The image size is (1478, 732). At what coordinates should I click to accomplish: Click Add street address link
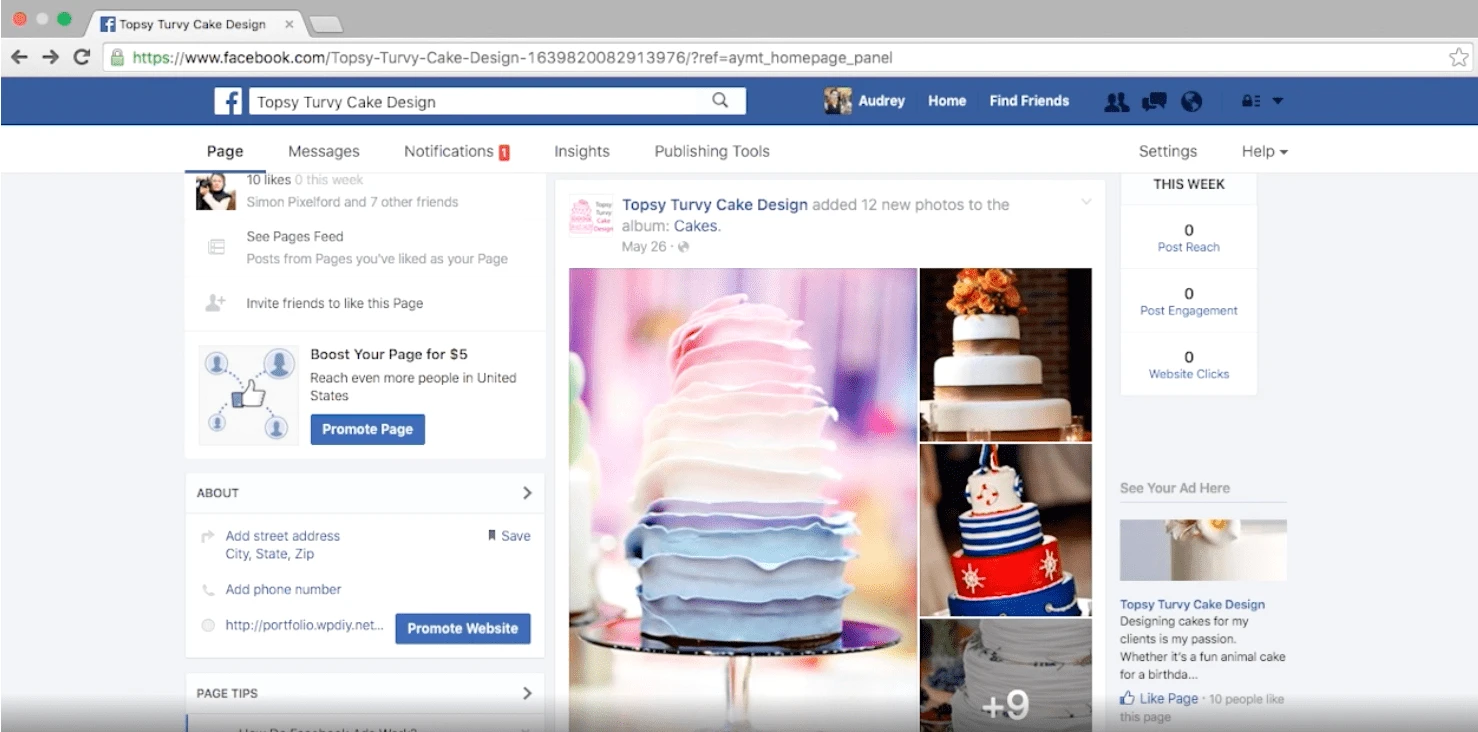(x=283, y=536)
